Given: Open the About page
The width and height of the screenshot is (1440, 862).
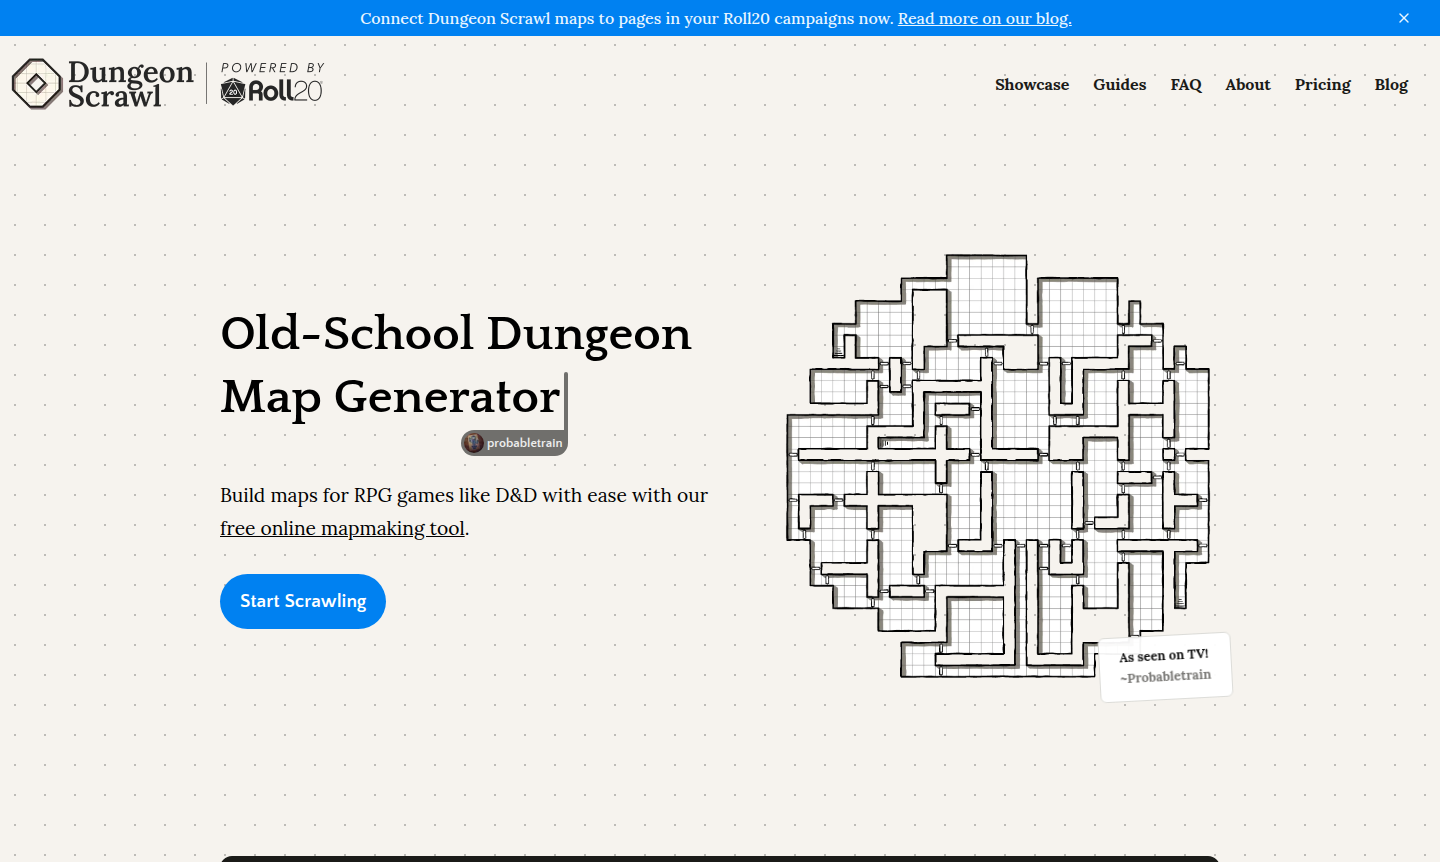Looking at the screenshot, I should point(1247,85).
